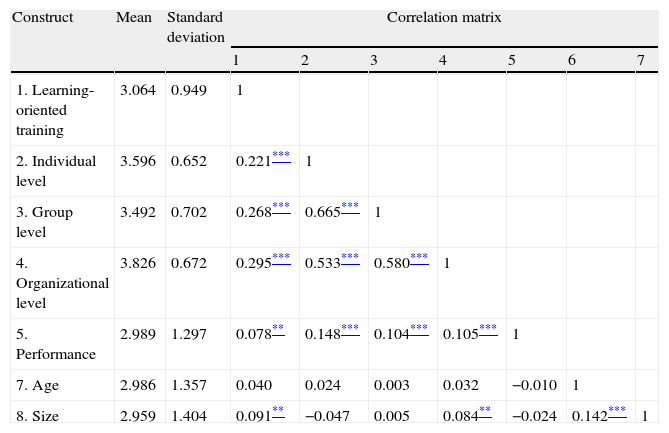The image size is (669, 433).
Task: Follow the *** footnote link after 0.295
Action: 281,258
